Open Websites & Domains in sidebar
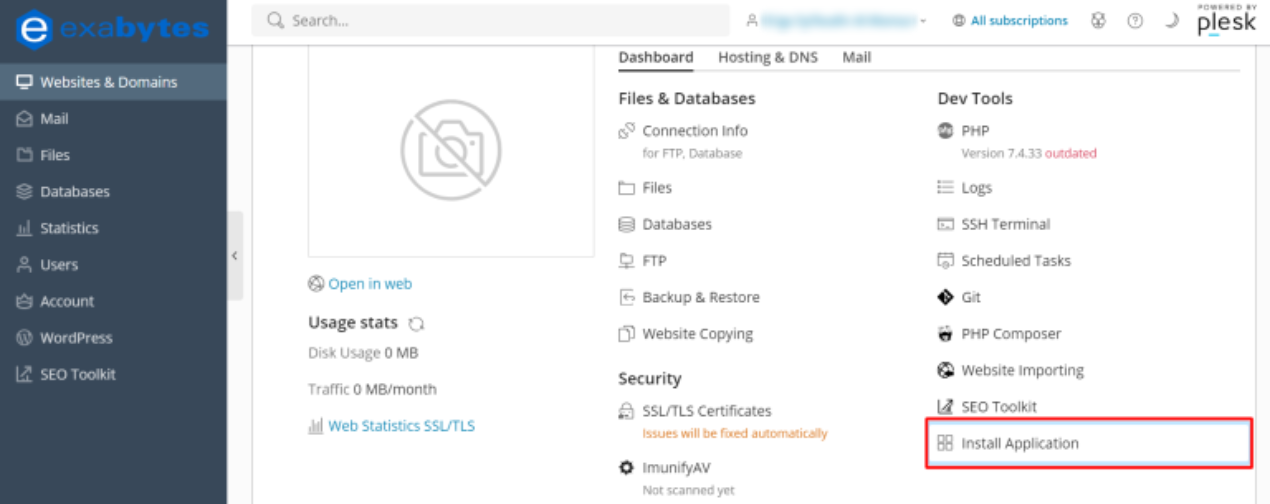 click(x=113, y=82)
